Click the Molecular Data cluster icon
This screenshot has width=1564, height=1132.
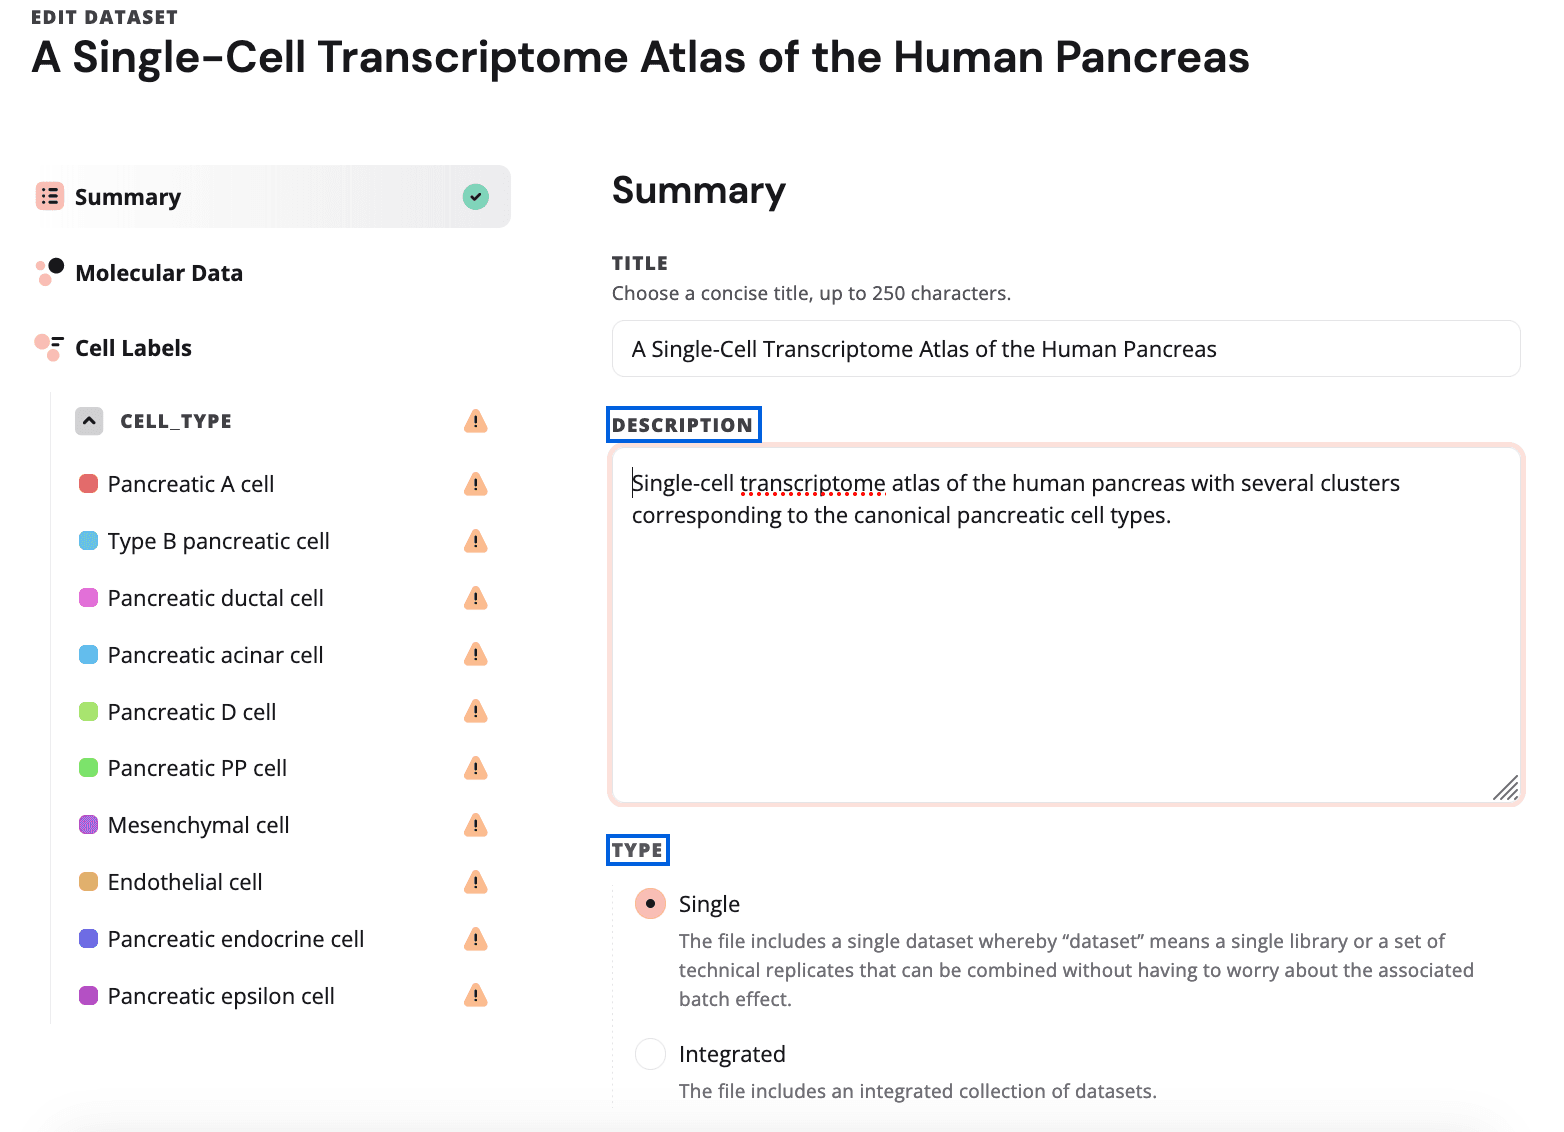49,271
